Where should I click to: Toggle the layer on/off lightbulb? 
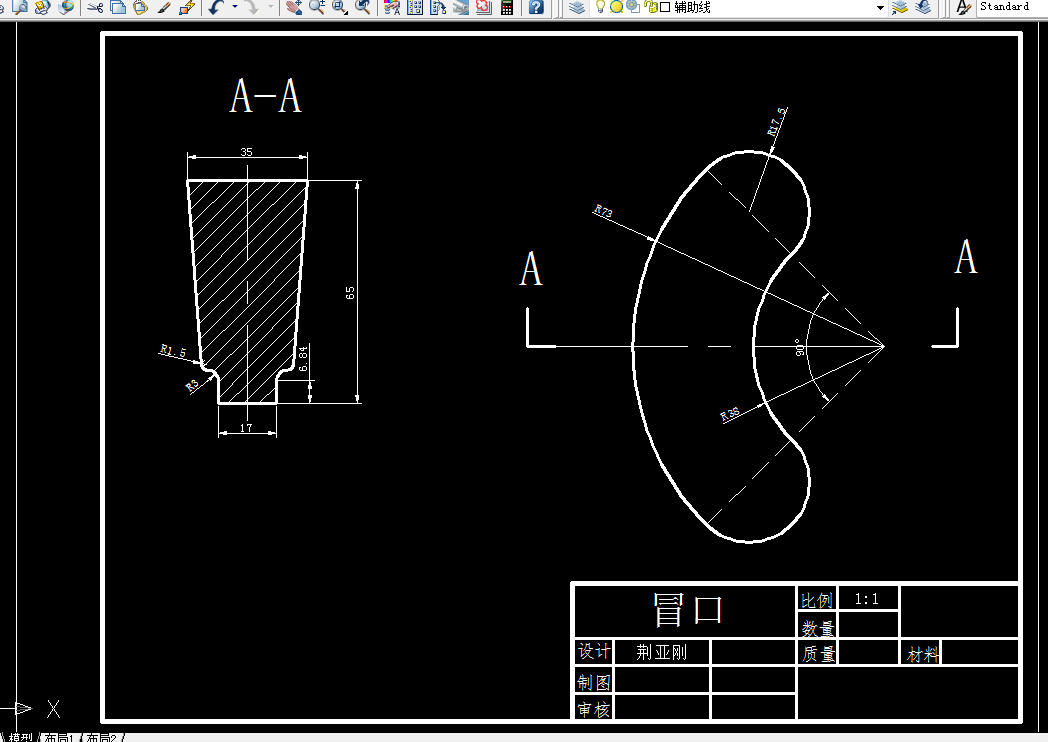point(600,7)
